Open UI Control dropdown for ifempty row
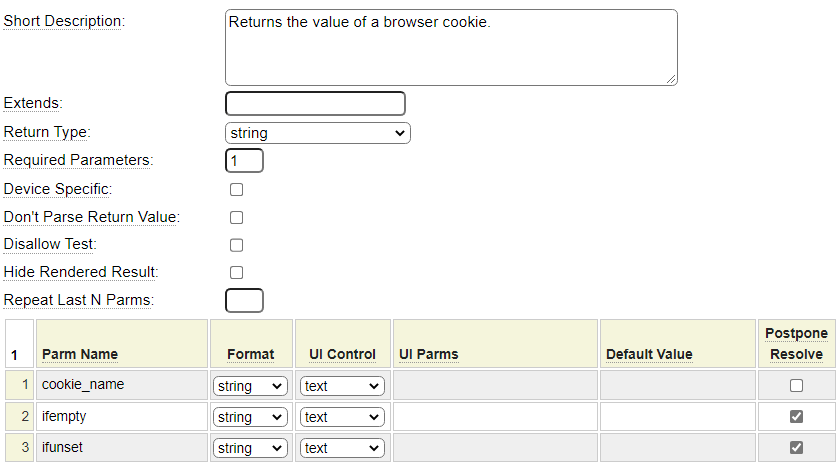 pyautogui.click(x=343, y=417)
